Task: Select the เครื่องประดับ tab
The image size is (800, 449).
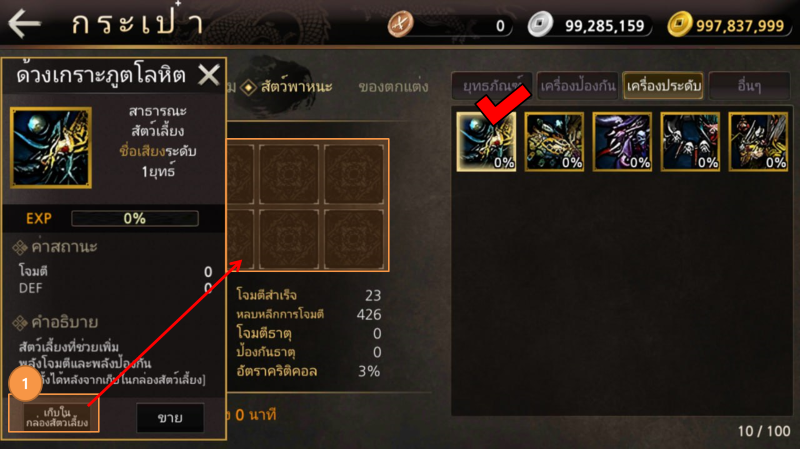Action: pyautogui.click(x=663, y=86)
